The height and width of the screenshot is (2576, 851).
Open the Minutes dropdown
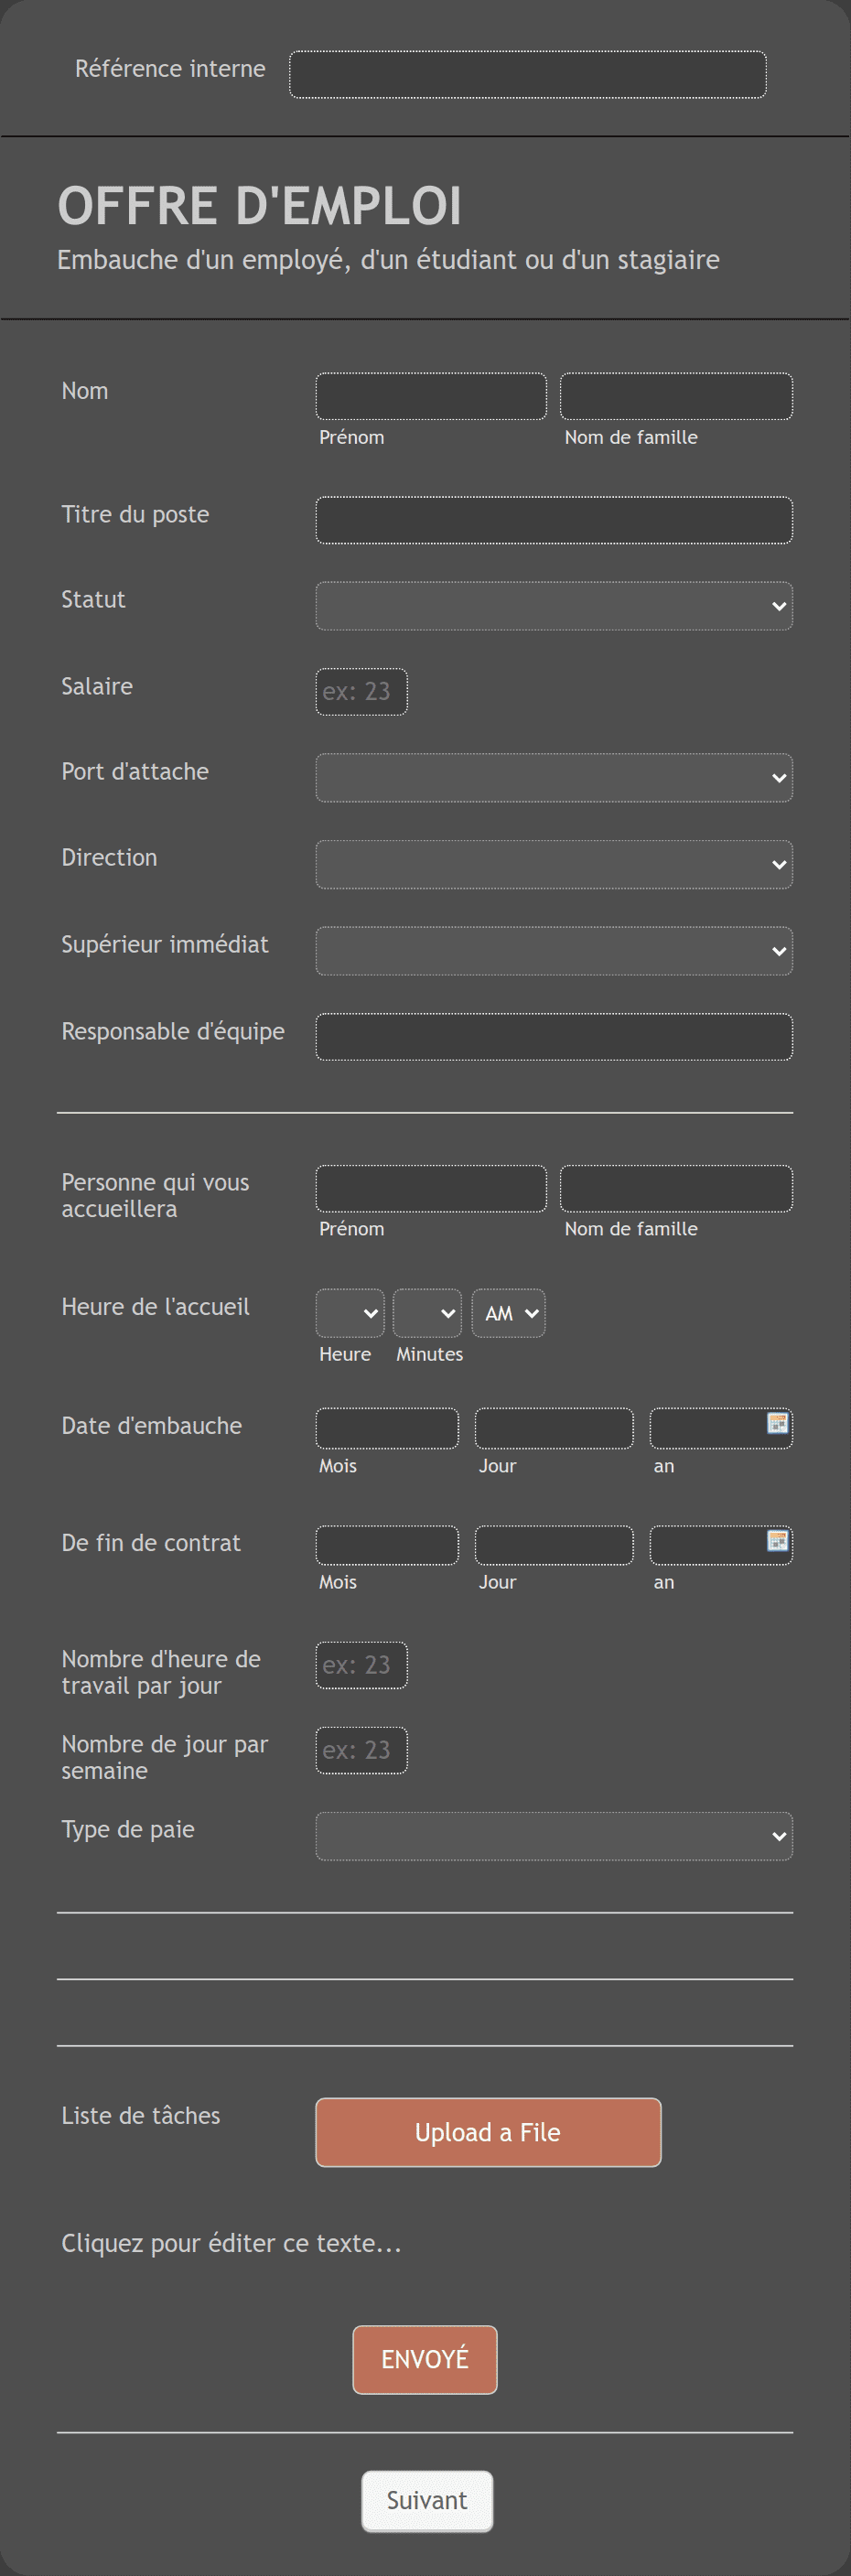click(427, 1313)
